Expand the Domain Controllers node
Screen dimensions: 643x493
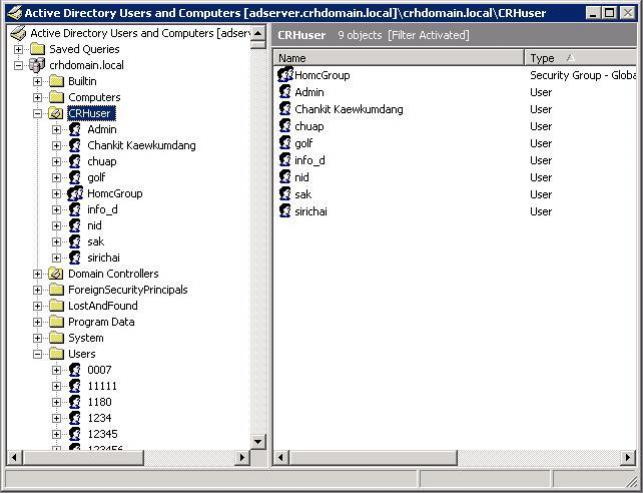37,274
